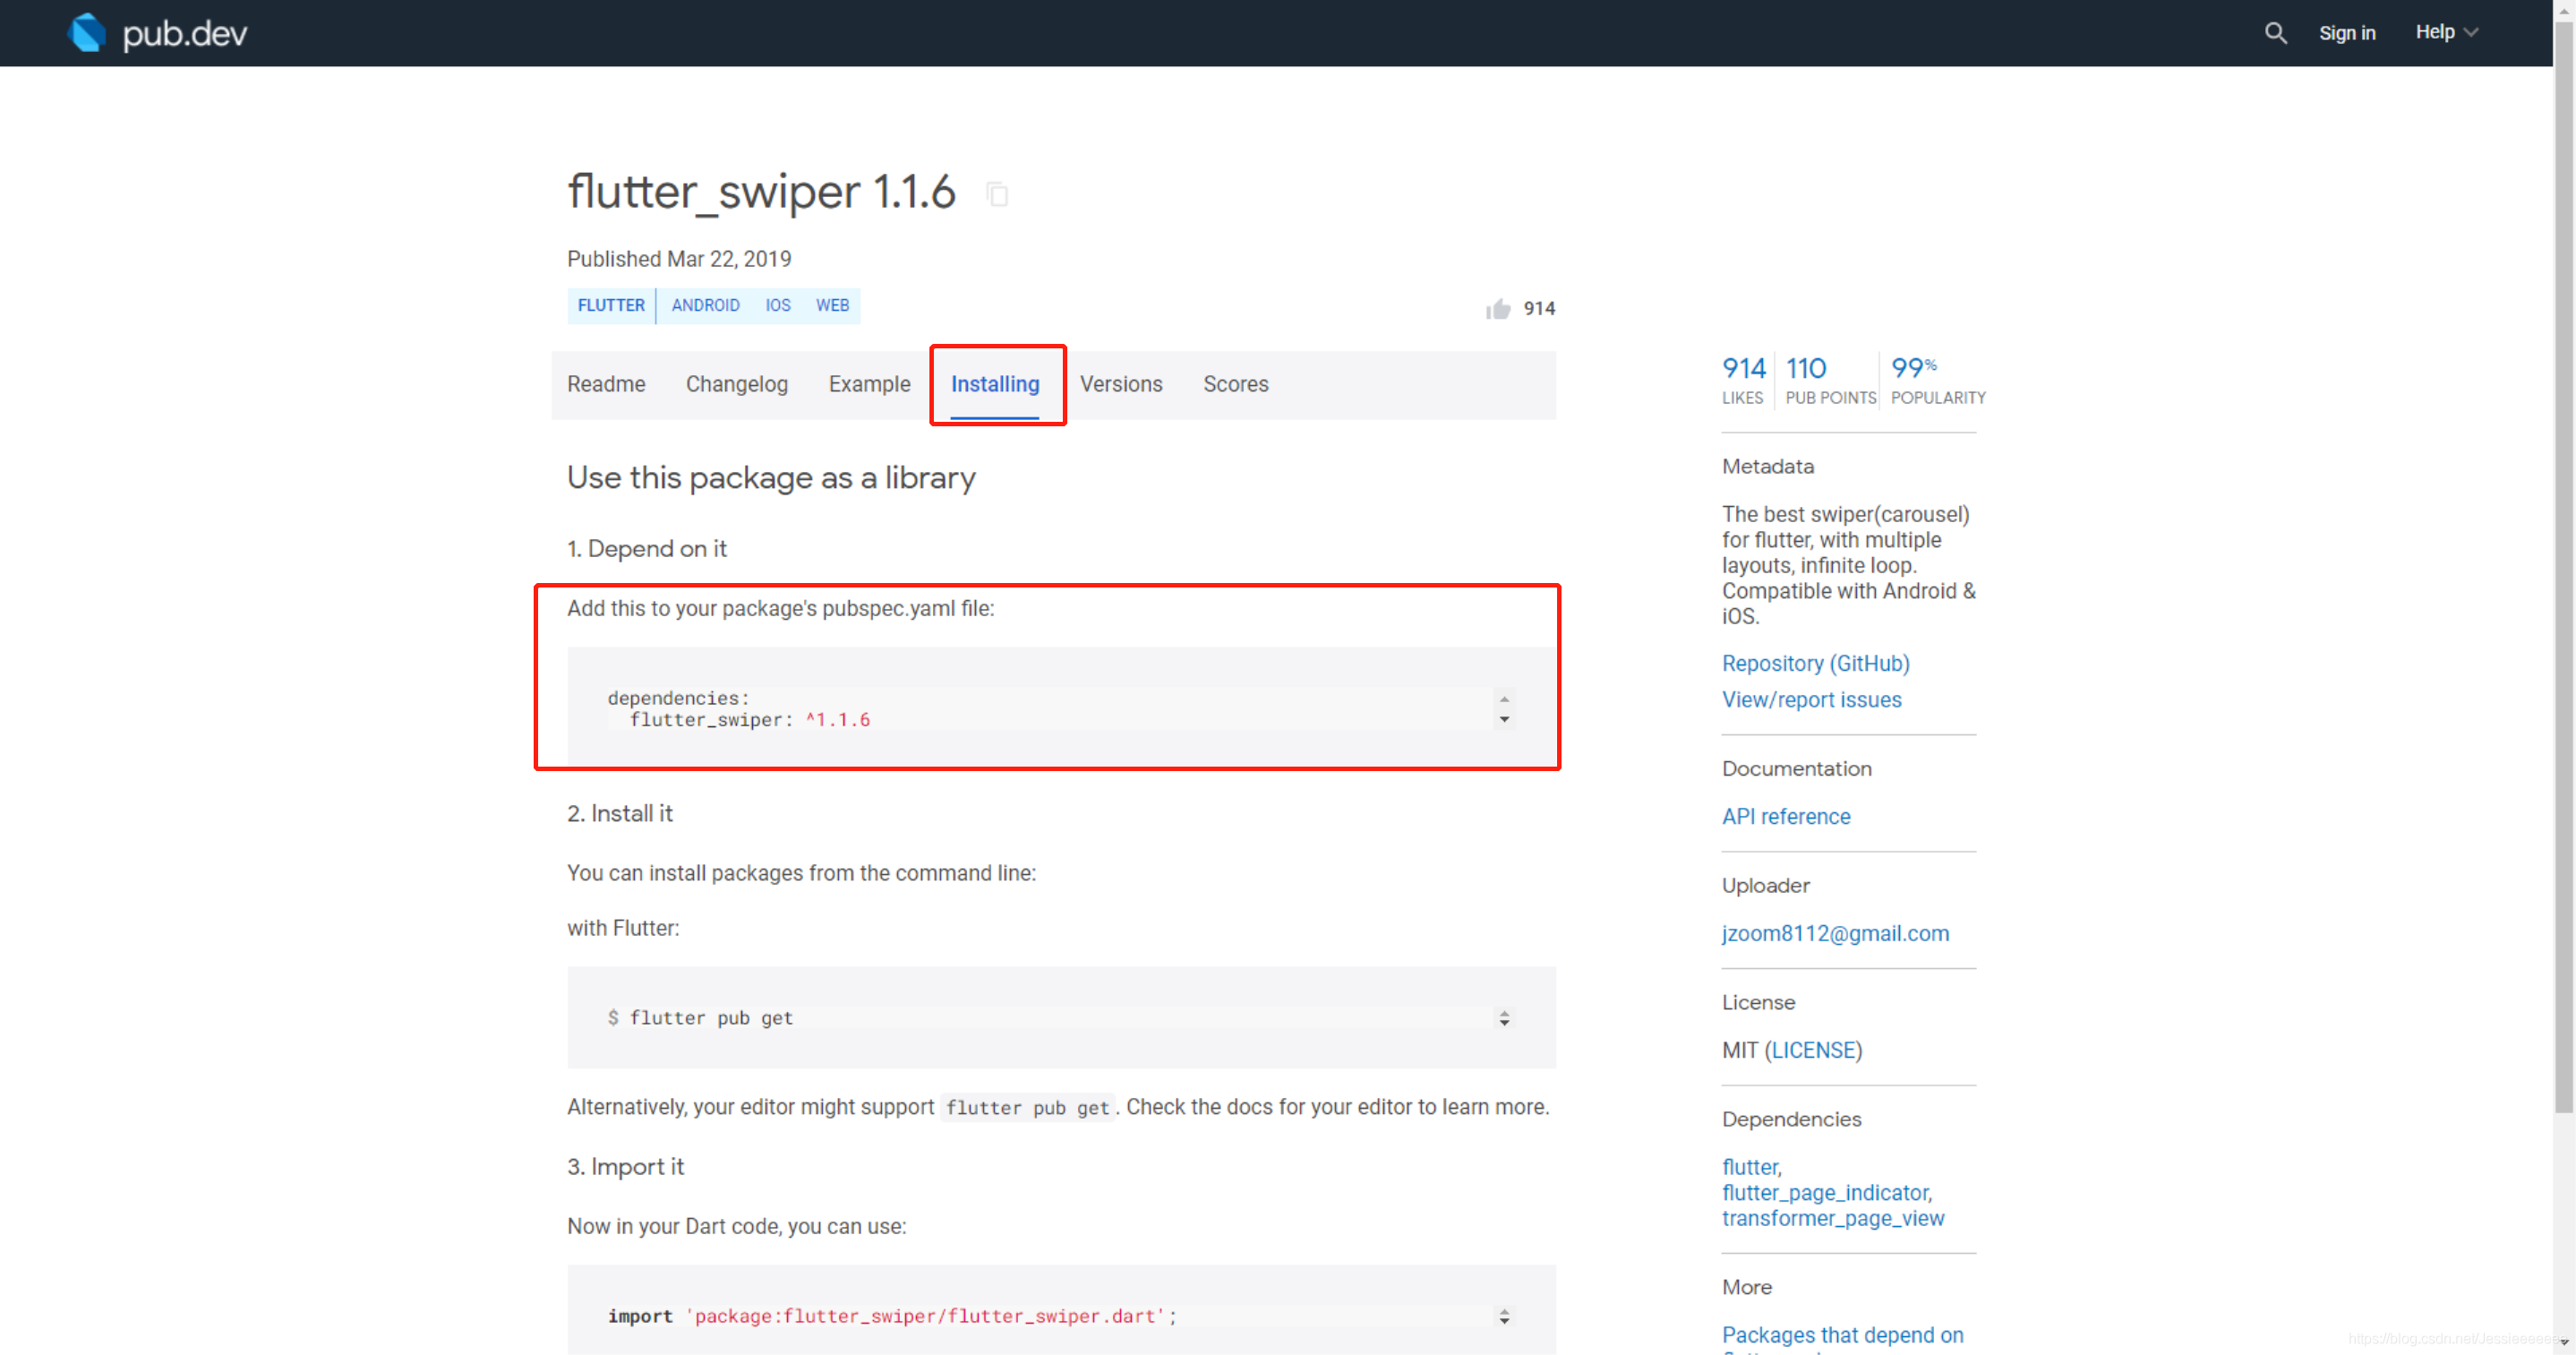Copy package name with clipboard icon
This screenshot has height=1355, width=2576.
996,194
